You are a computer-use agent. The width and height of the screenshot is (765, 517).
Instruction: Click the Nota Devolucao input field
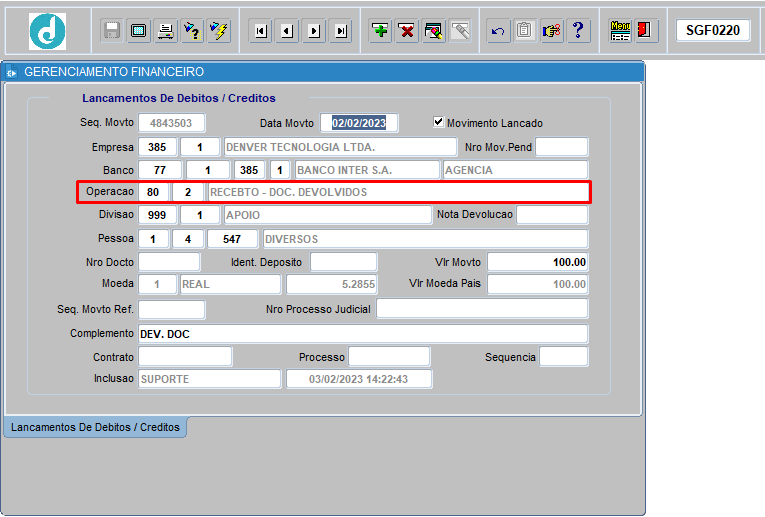click(552, 215)
